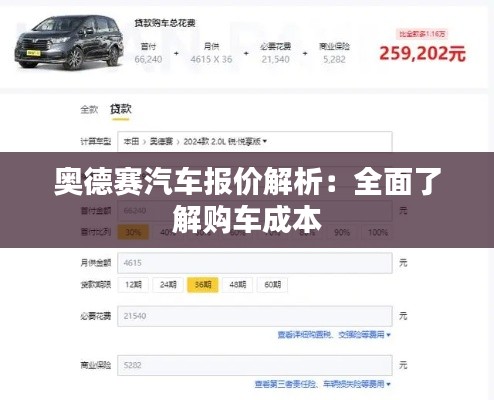Click the 必要花费 input field
This screenshot has height=400, width=494.
[255, 316]
